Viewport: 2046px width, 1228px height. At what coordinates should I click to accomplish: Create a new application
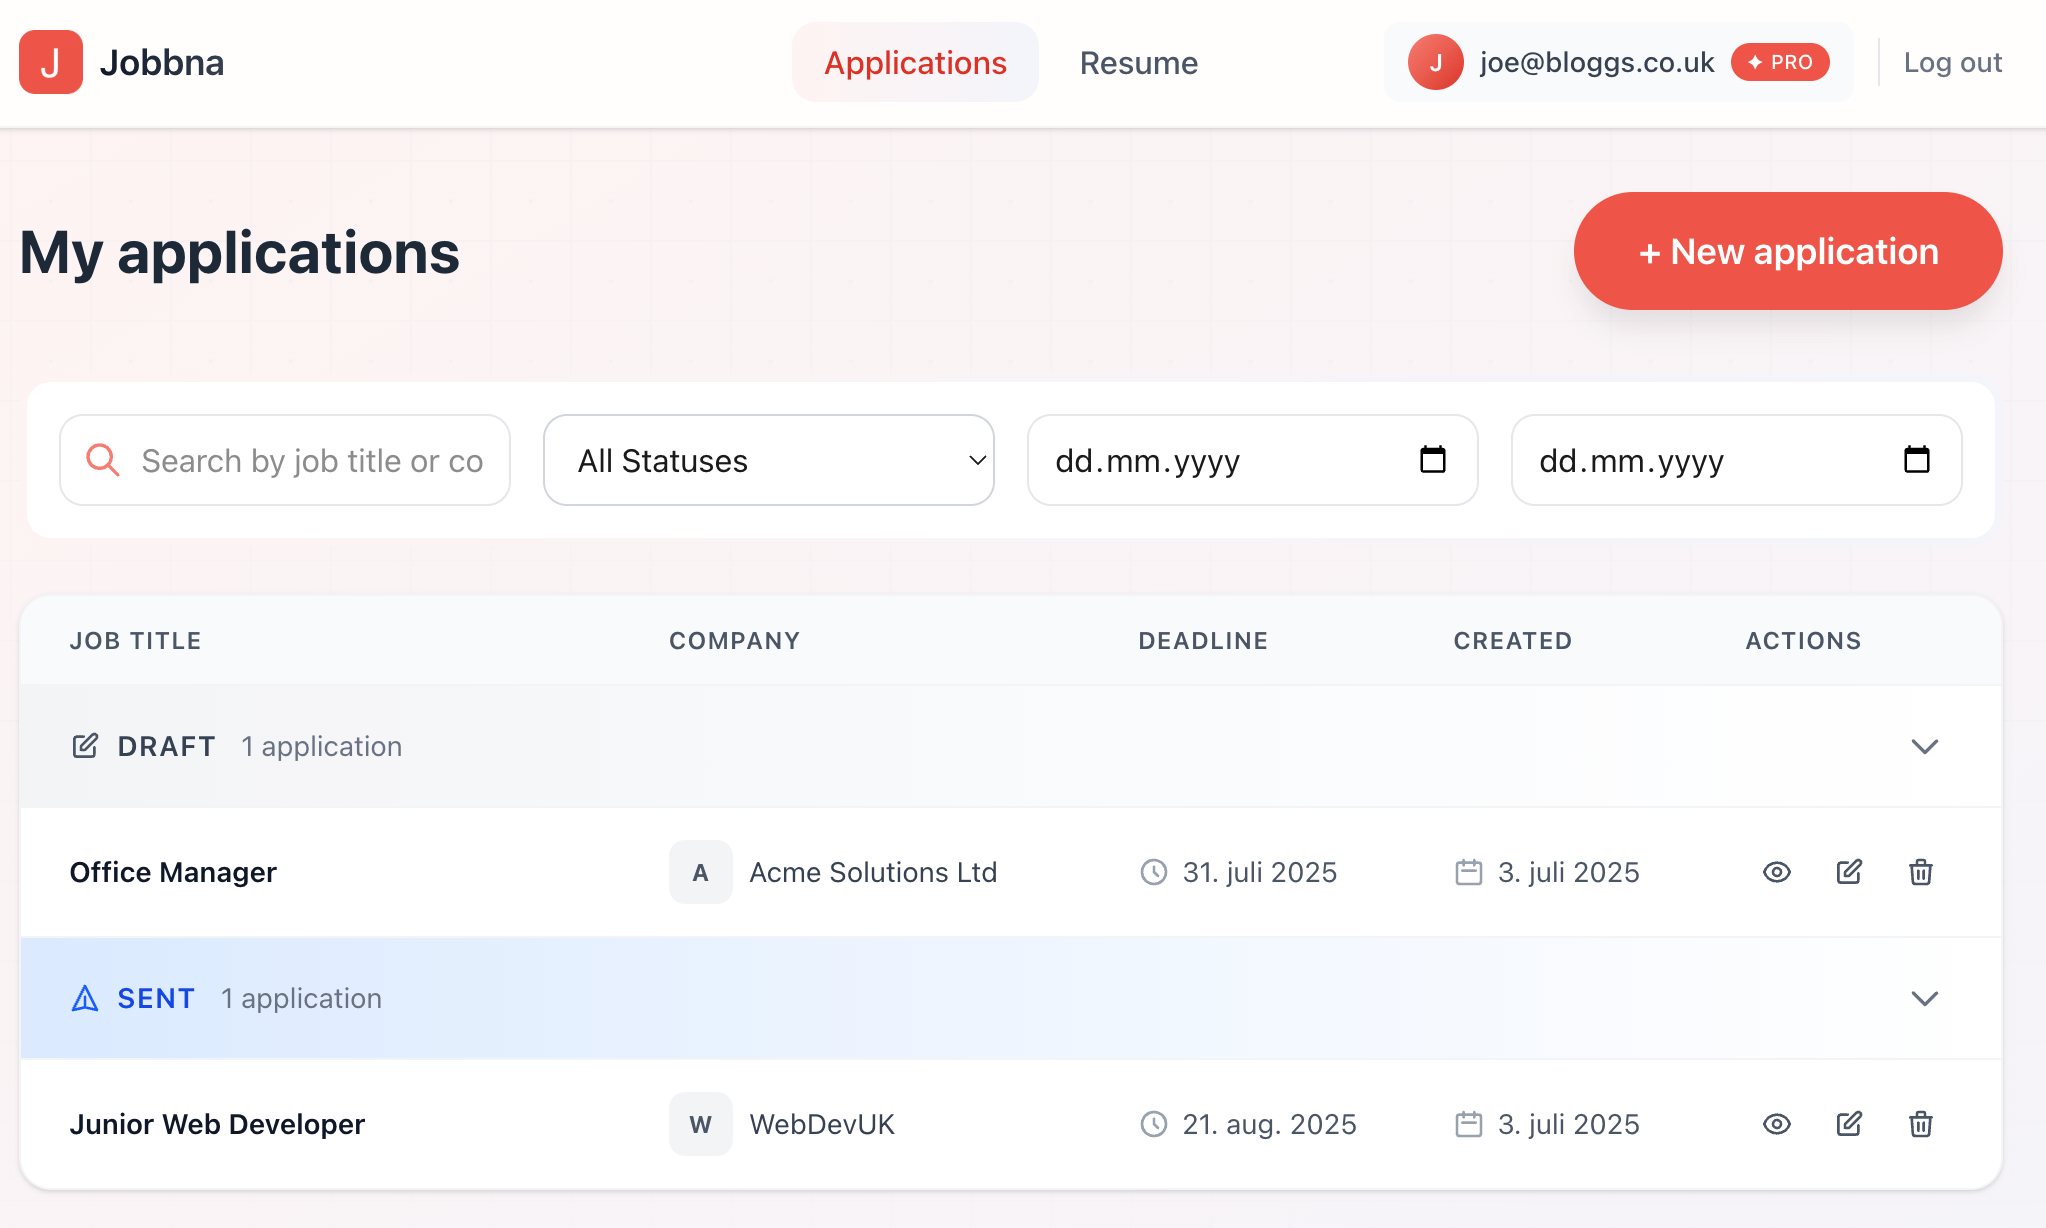coord(1787,251)
